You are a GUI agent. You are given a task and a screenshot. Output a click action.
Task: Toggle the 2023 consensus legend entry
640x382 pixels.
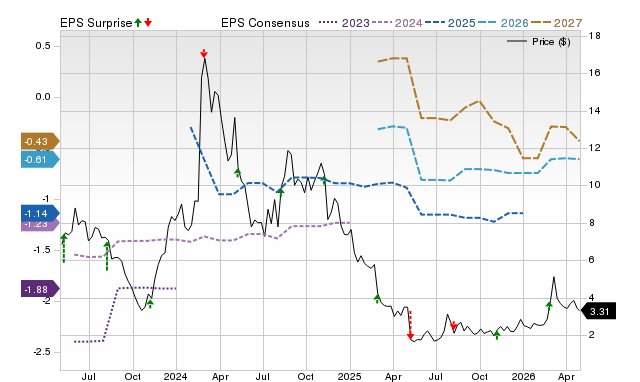coord(344,23)
